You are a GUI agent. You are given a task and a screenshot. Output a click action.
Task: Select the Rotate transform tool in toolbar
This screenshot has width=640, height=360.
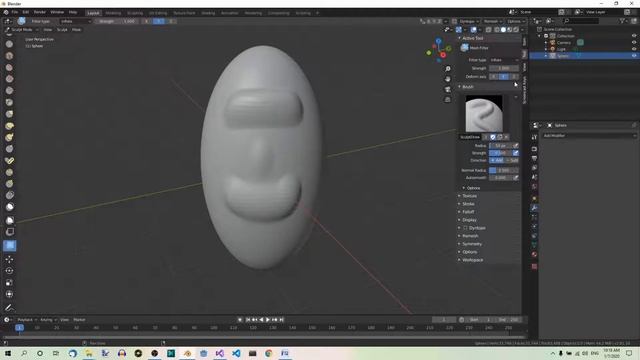coord(9,271)
